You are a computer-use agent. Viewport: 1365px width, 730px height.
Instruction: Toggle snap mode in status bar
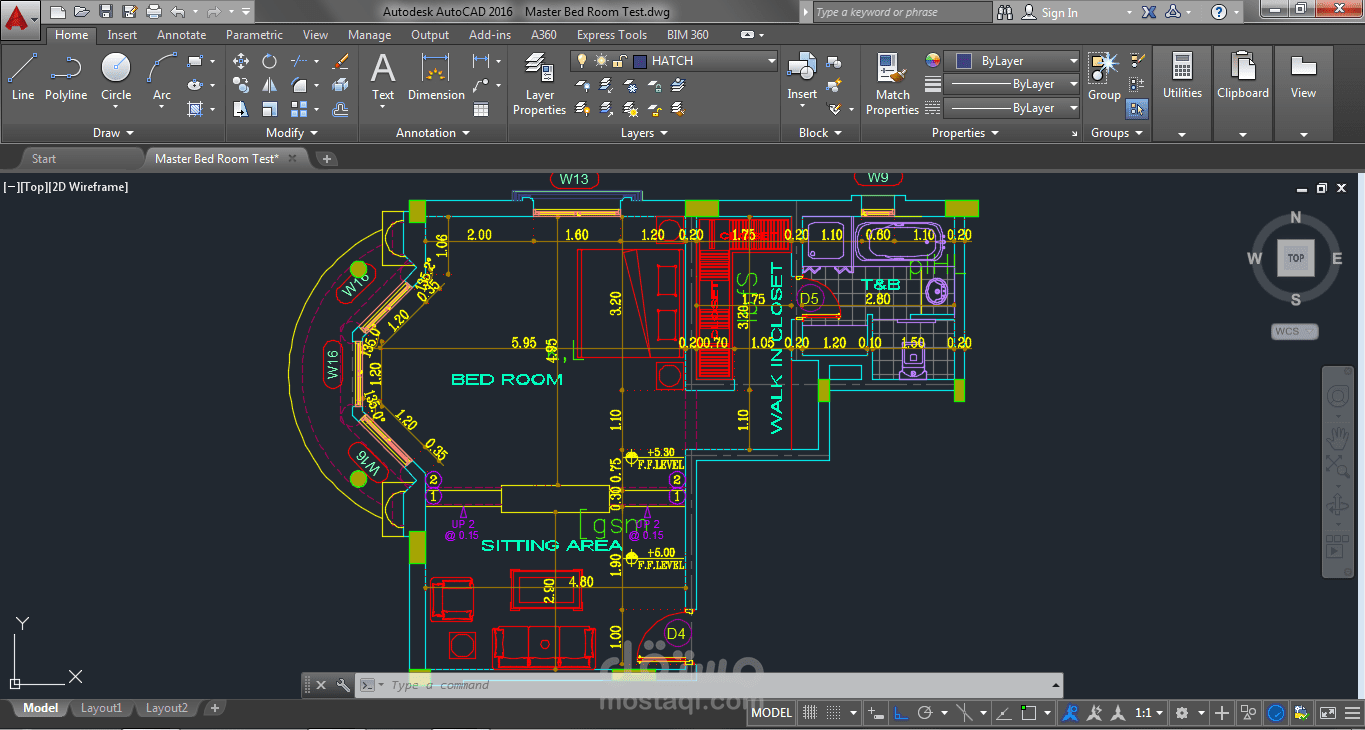835,713
